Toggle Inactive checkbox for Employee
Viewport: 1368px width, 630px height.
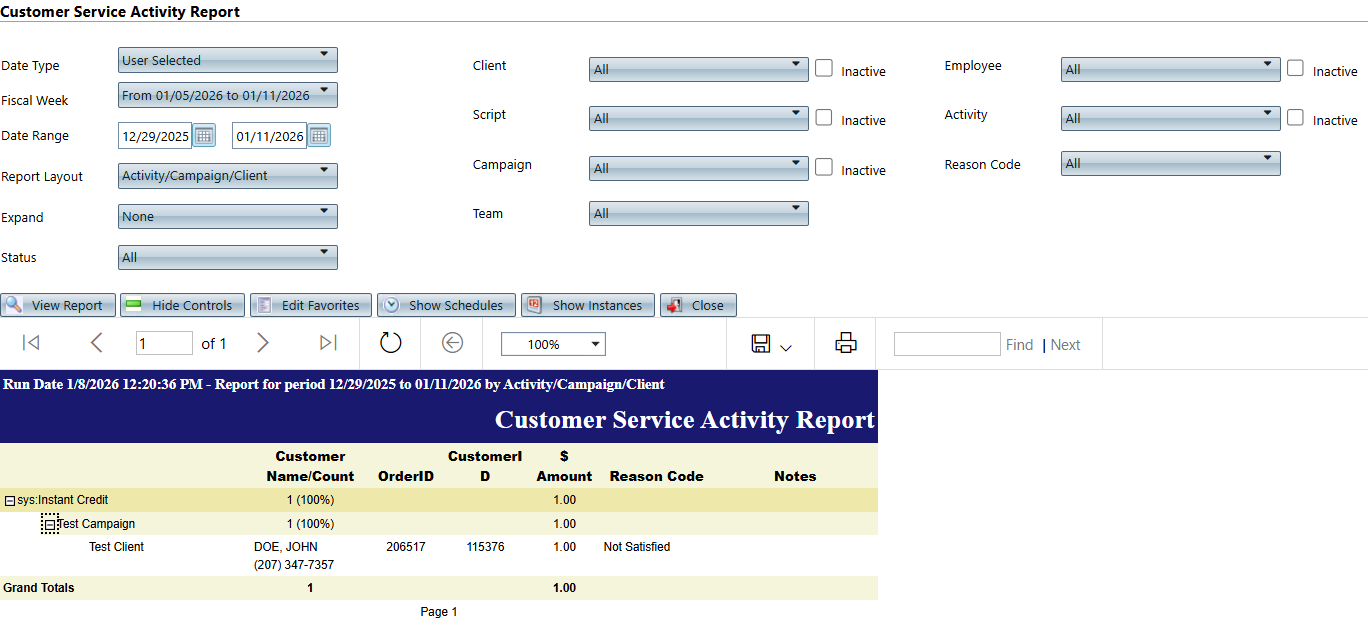pyautogui.click(x=1296, y=68)
